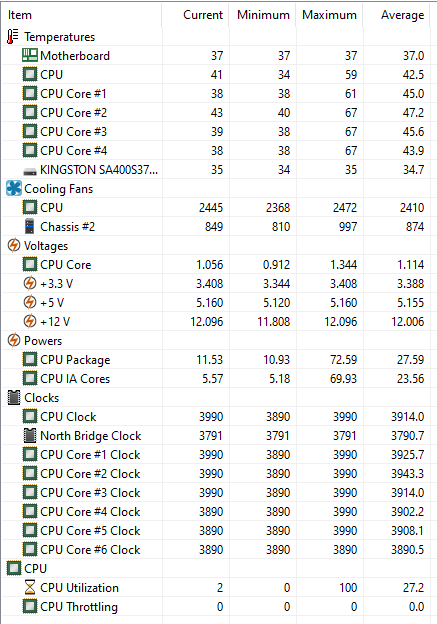Select the CPU Core #2 temperature row
Screen dimensions: 437x624
coord(216,113)
